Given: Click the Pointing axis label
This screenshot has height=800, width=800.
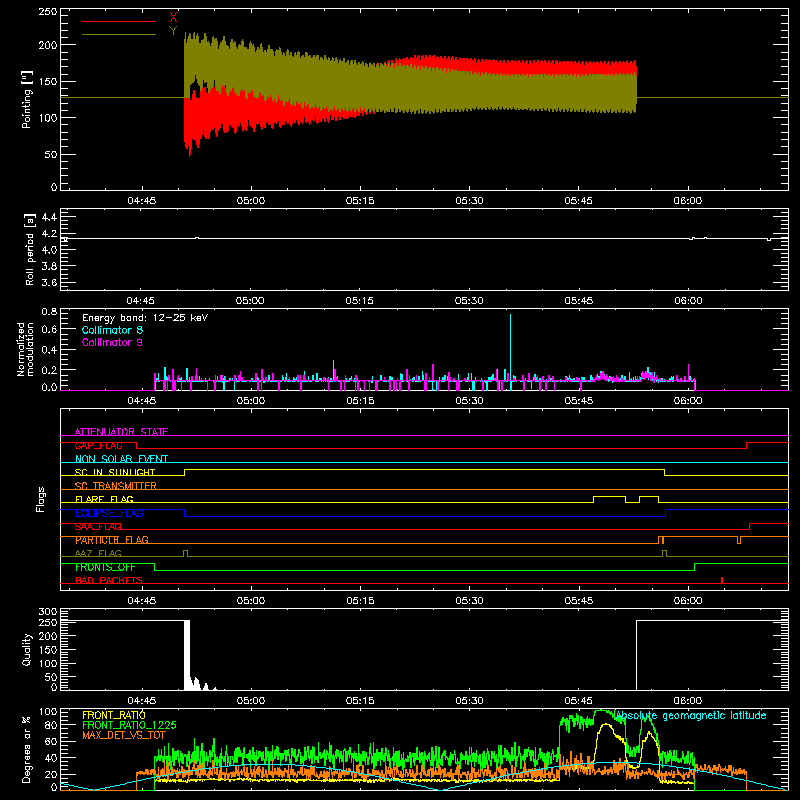Looking at the screenshot, I should coord(27,99).
